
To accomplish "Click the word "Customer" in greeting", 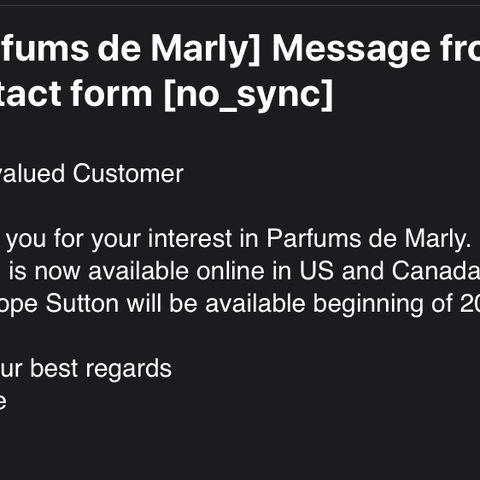I will tap(128, 173).
